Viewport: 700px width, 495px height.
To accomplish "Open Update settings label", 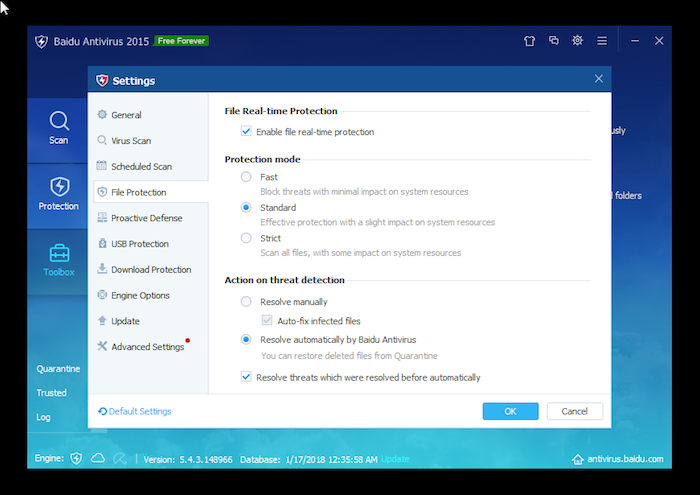I will pos(125,321).
